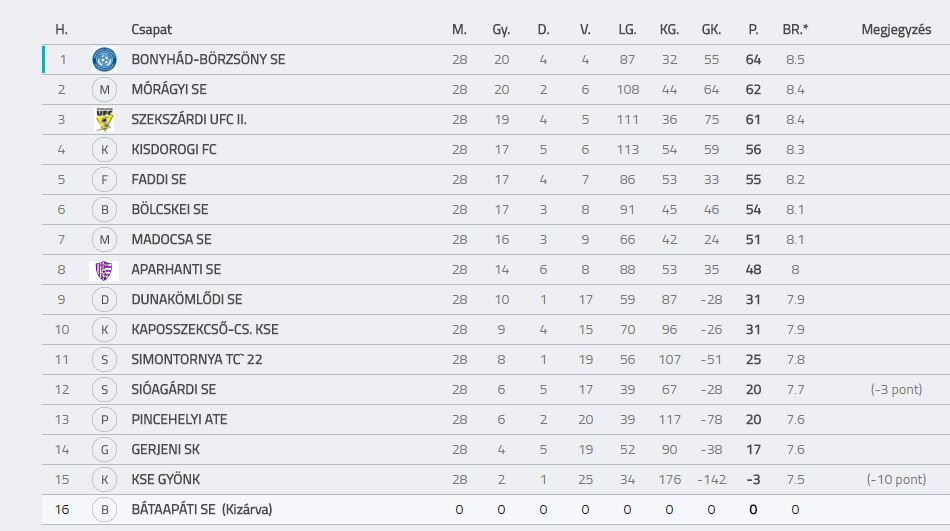Viewport: 950px width, 531px height.
Task: Click the Gerjeni SK 'G' badge
Action: tap(104, 450)
